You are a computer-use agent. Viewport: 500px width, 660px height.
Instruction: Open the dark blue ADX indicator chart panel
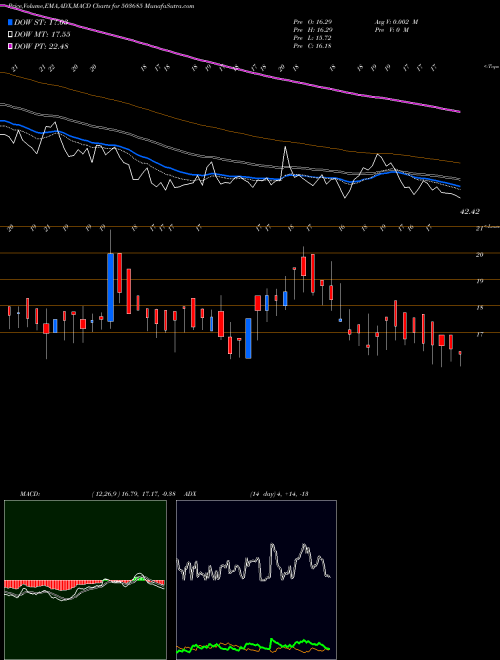256,580
